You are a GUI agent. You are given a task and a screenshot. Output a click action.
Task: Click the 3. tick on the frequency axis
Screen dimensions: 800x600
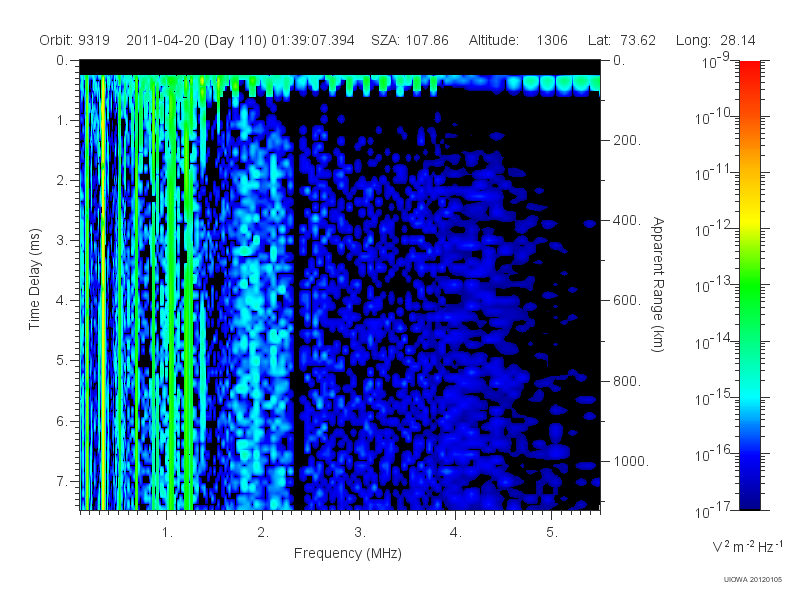359,533
